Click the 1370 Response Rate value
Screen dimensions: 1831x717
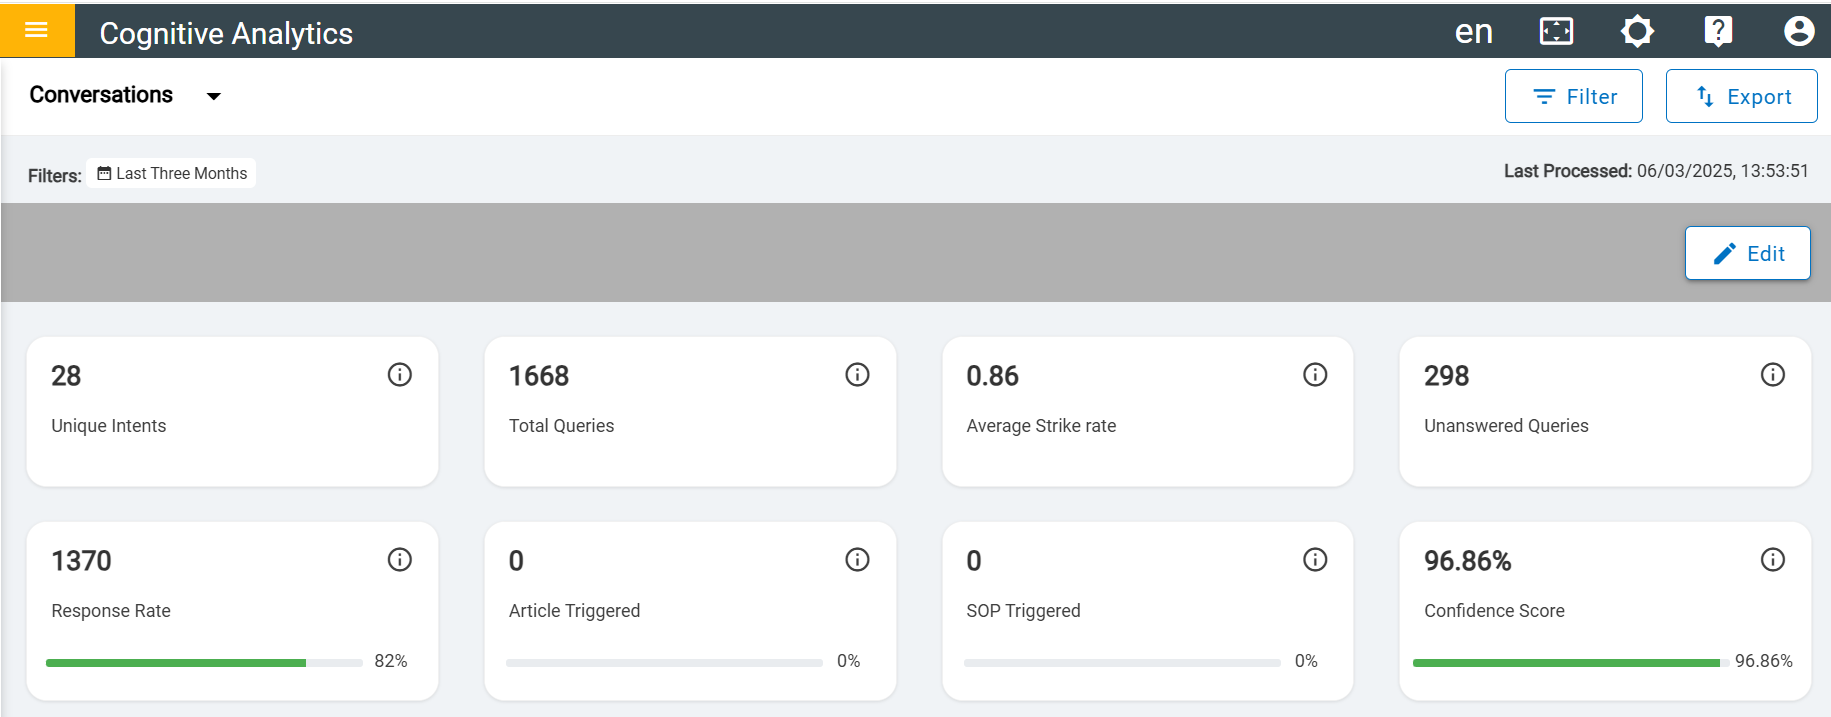point(81,561)
